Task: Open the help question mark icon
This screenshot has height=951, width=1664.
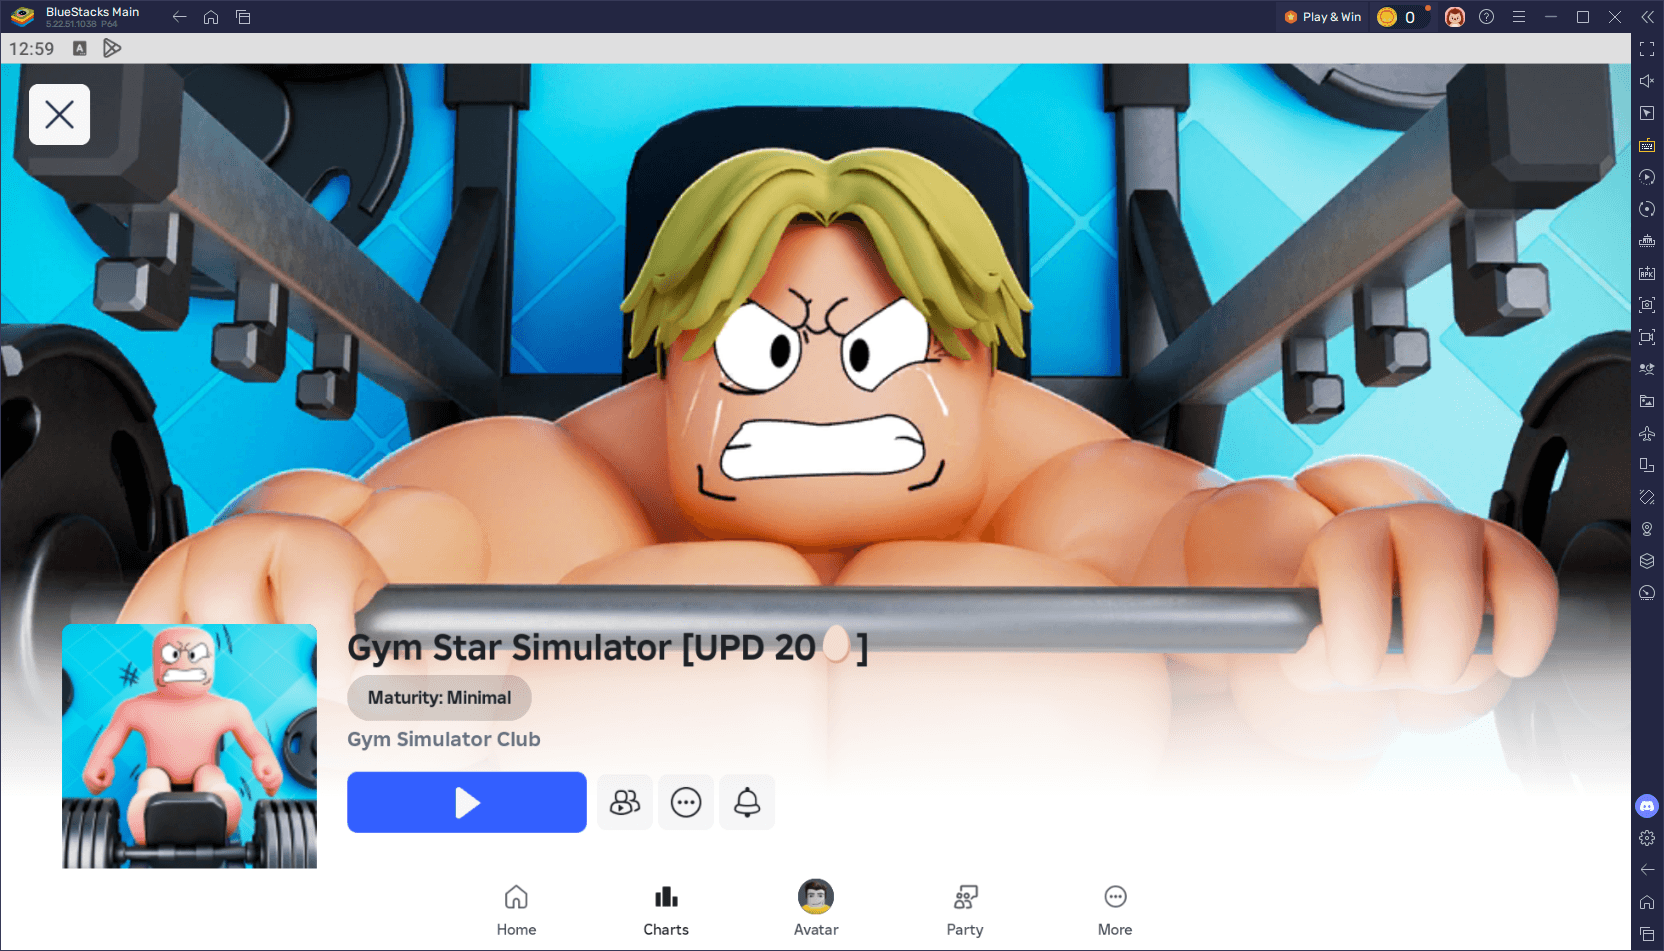Action: click(x=1487, y=17)
